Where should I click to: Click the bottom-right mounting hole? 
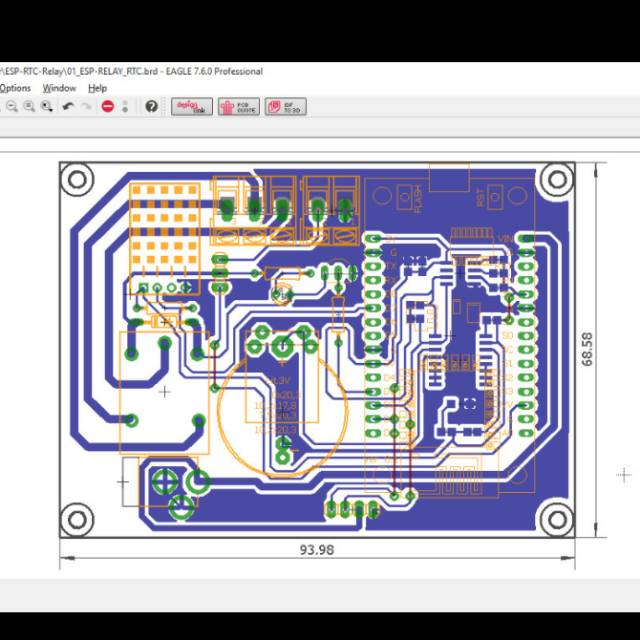click(557, 520)
